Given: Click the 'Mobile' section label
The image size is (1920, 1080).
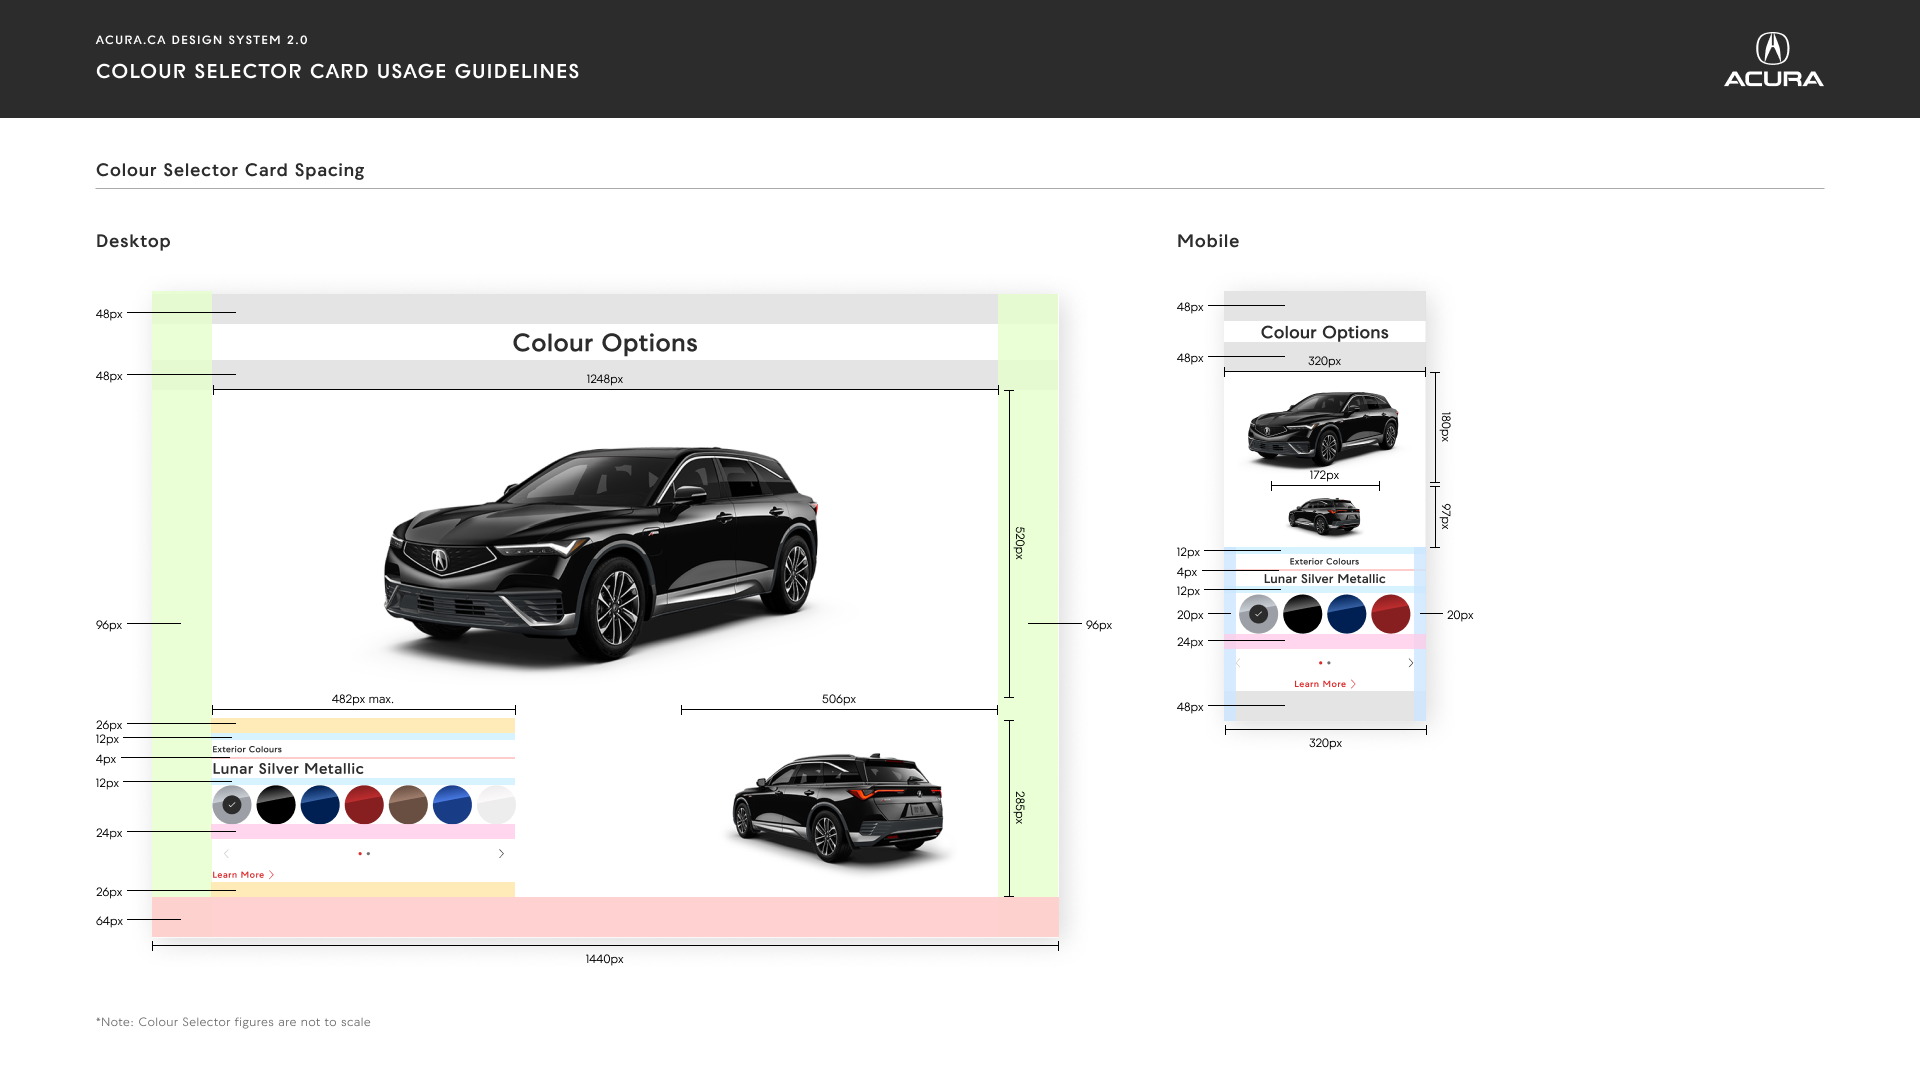Looking at the screenshot, I should pyautogui.click(x=1208, y=241).
